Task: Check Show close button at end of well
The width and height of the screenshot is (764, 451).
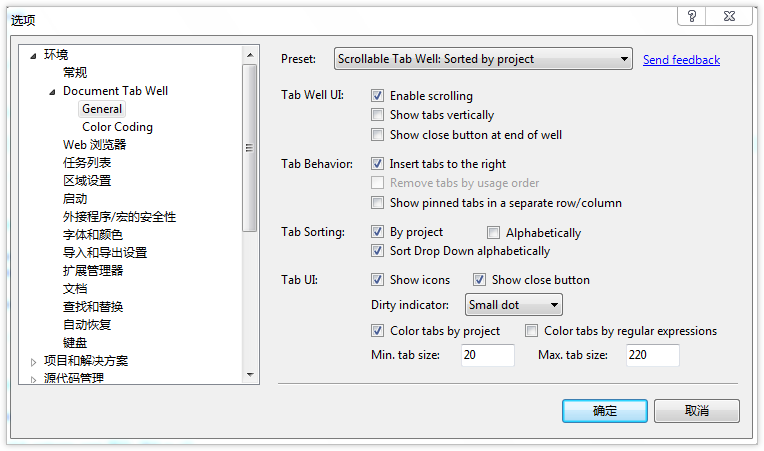Action: 378,134
